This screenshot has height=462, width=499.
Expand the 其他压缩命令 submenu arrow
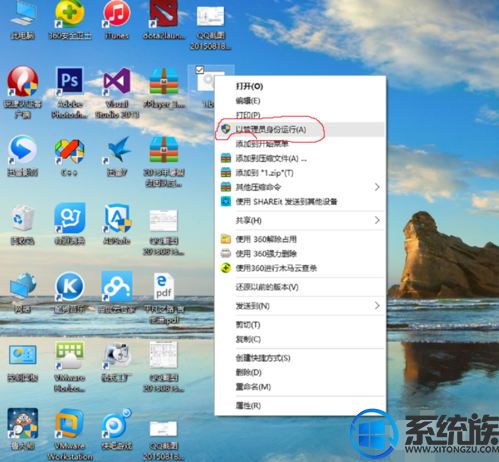377,187
